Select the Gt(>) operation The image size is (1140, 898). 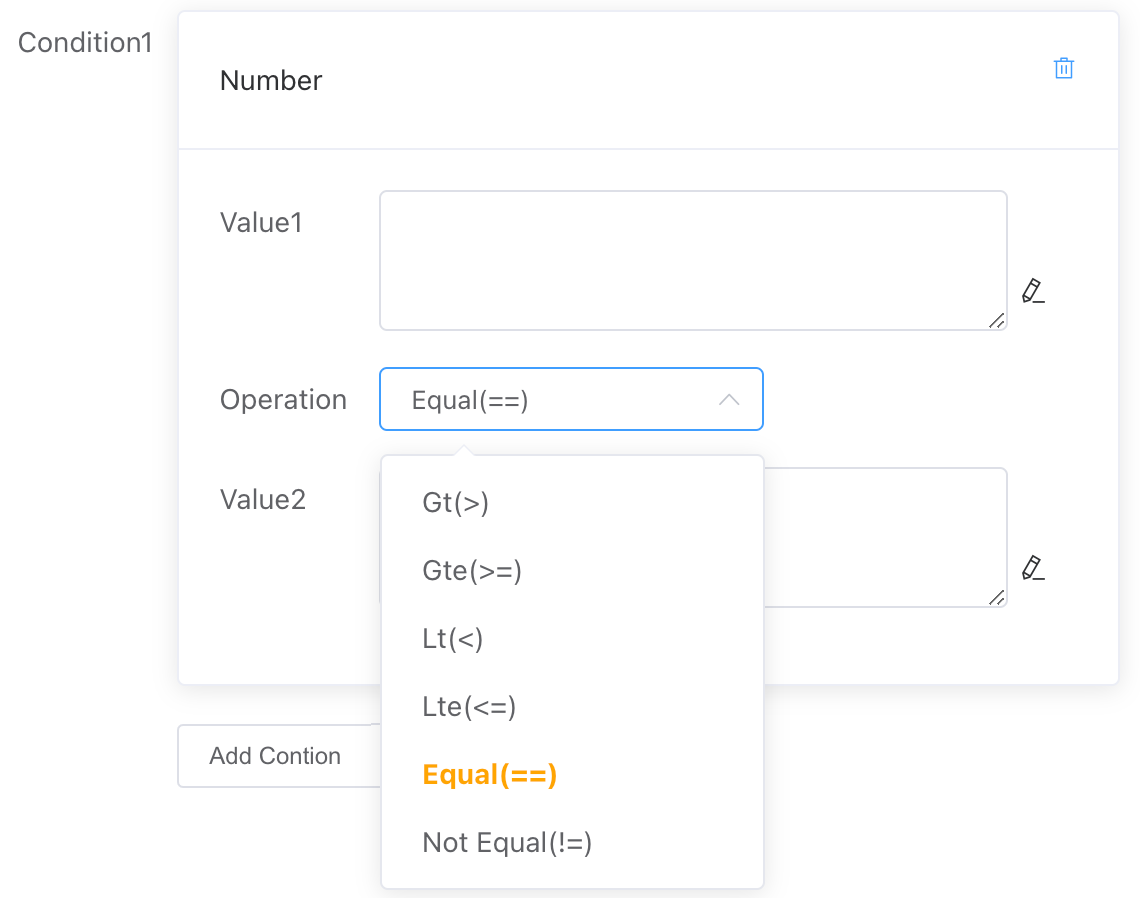(x=456, y=503)
